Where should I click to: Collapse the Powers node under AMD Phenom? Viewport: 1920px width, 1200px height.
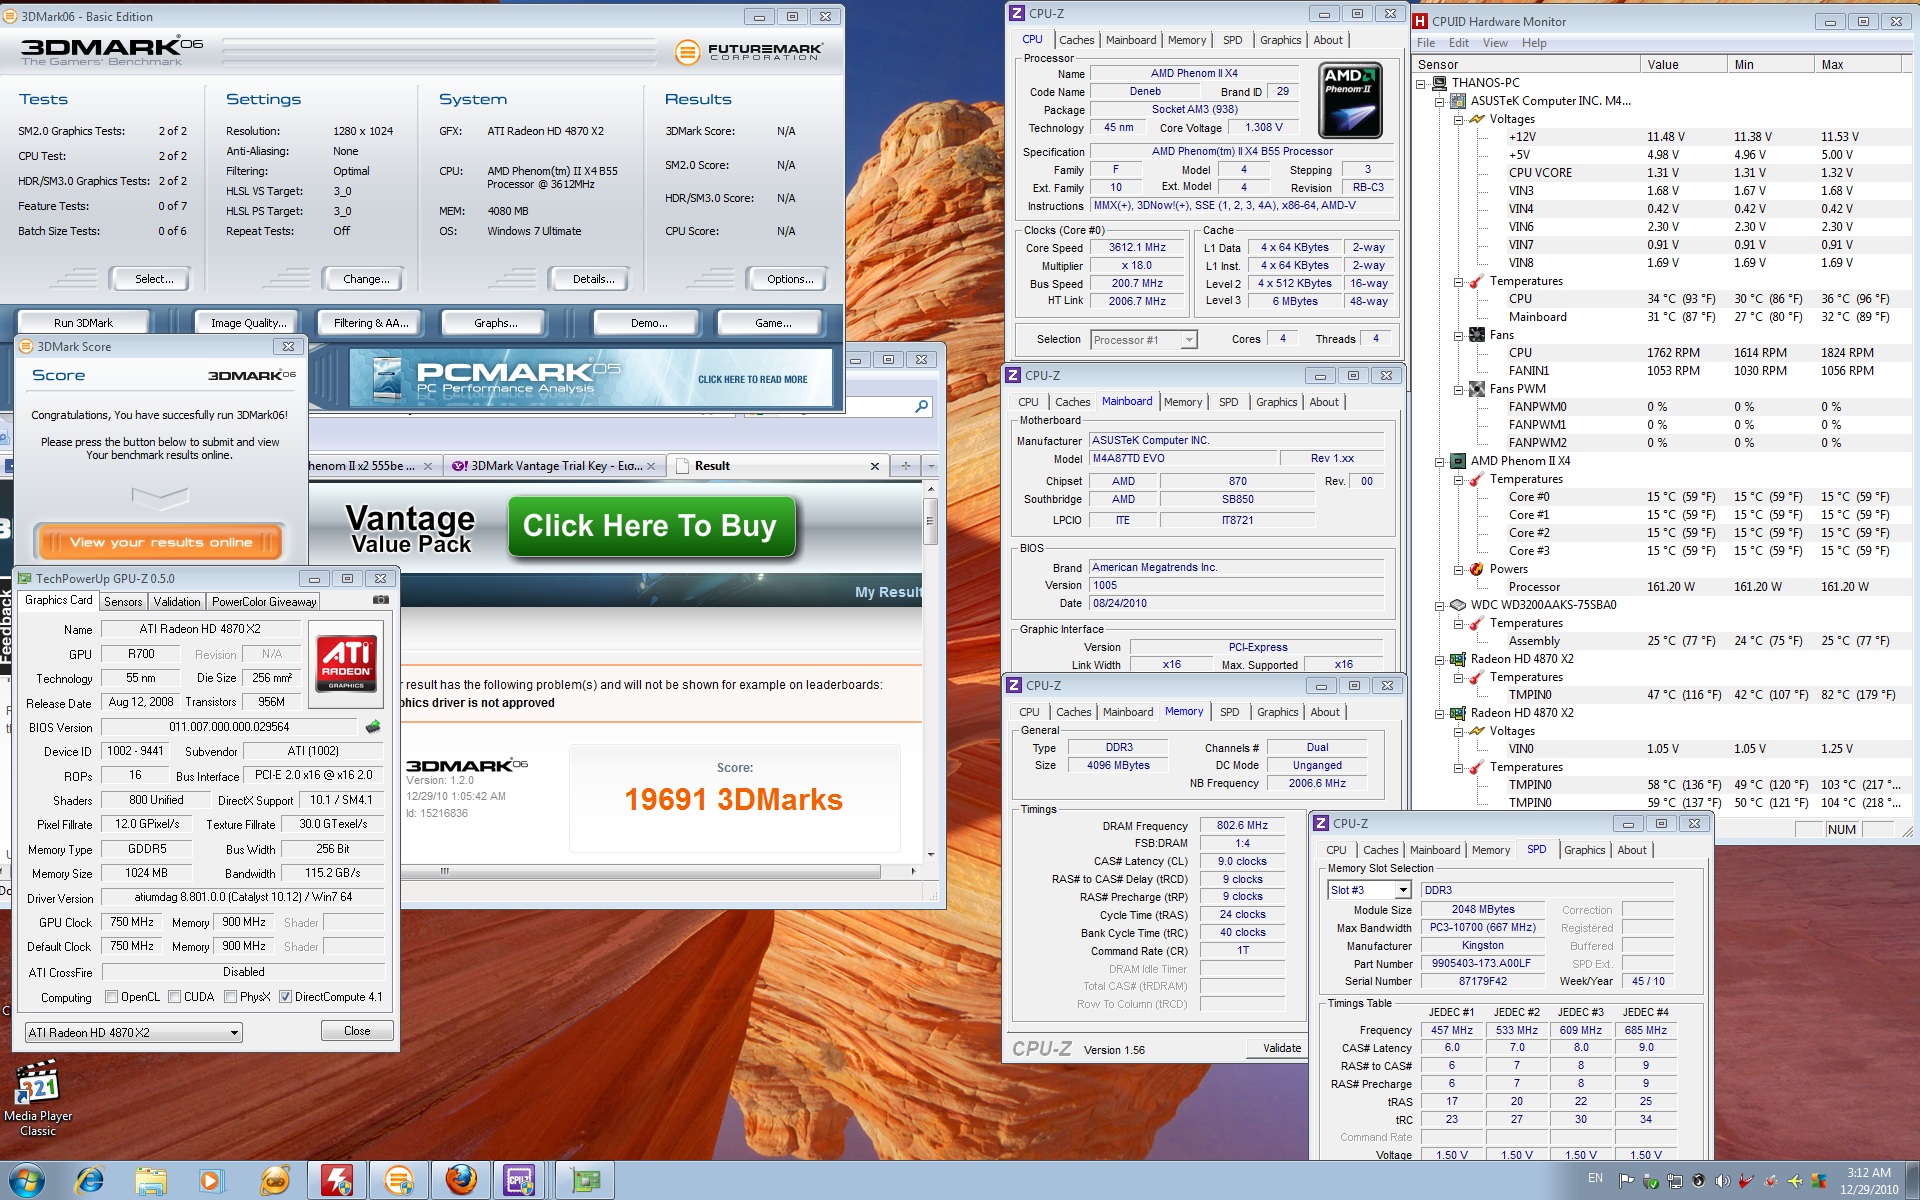click(x=1458, y=569)
